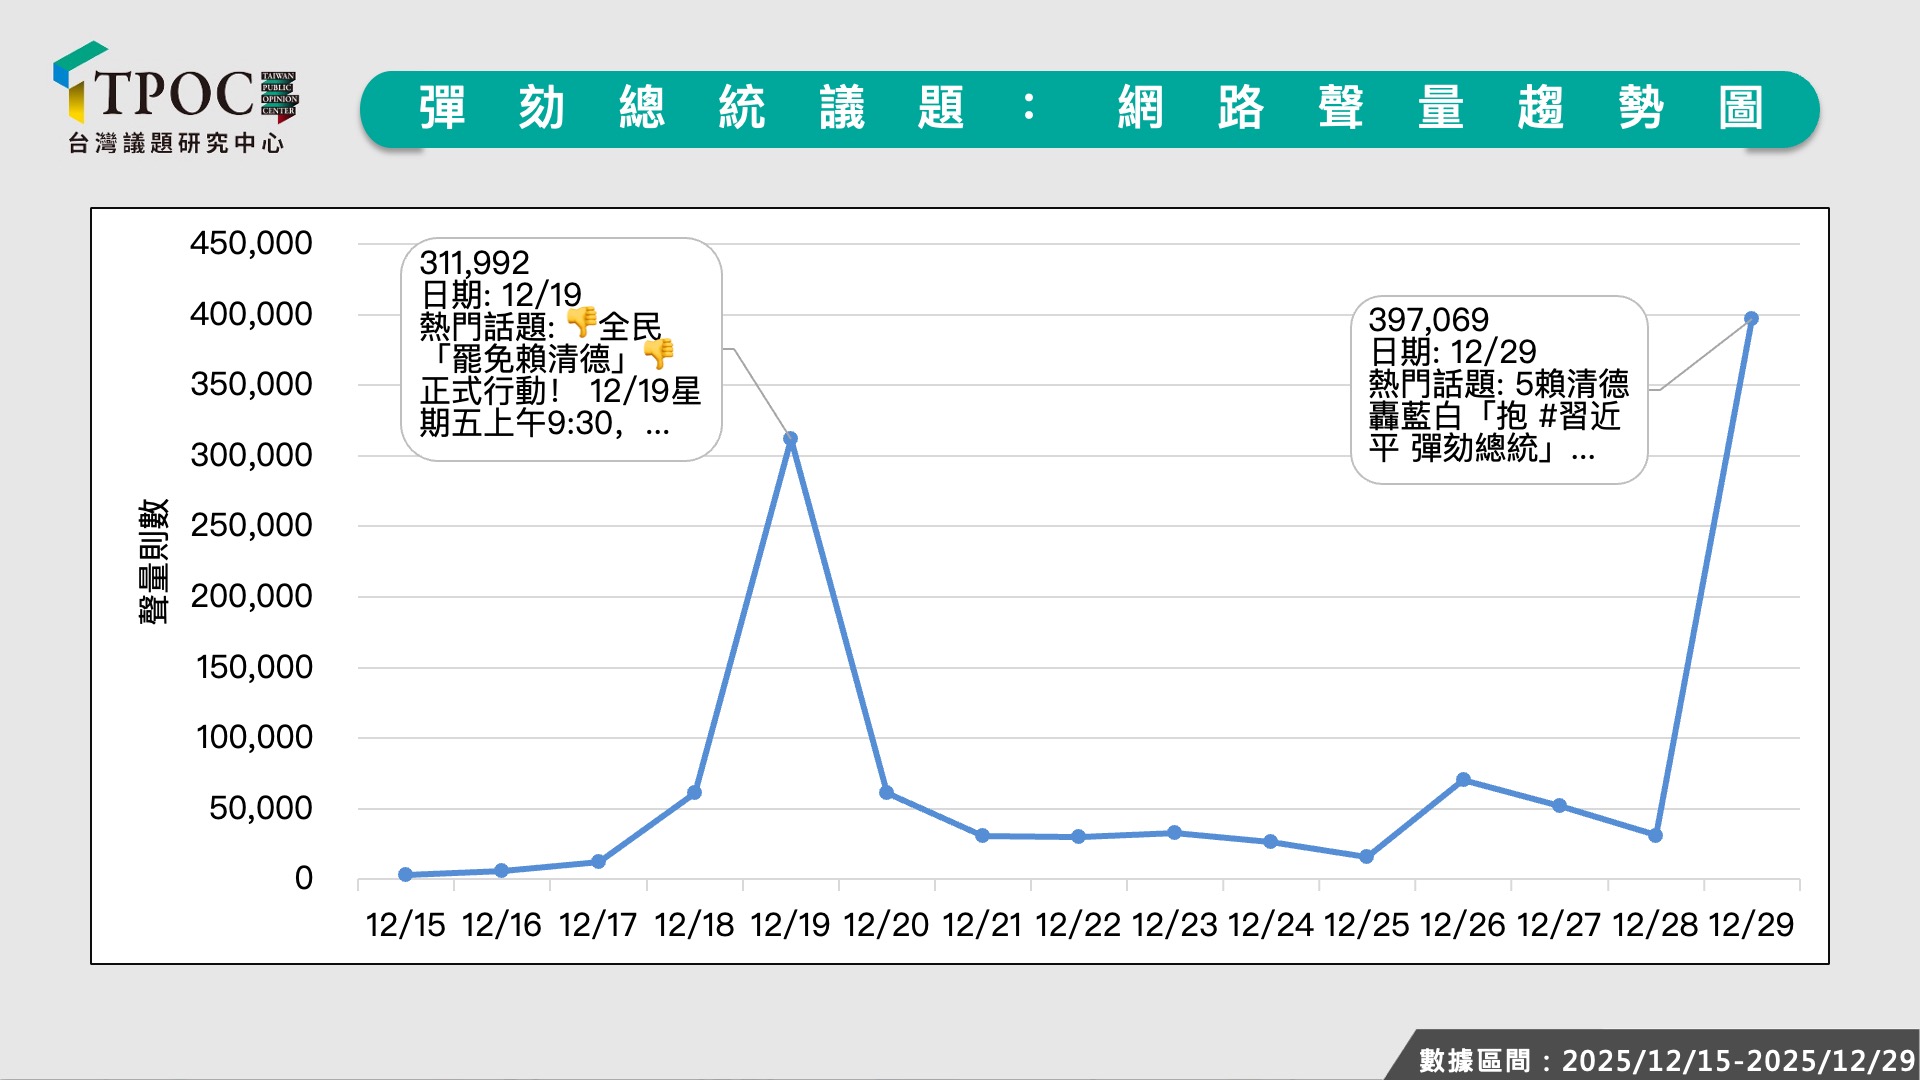Click the 12/26 data point marker
Viewport: 1920px width, 1080px height.
[x=1463, y=779]
